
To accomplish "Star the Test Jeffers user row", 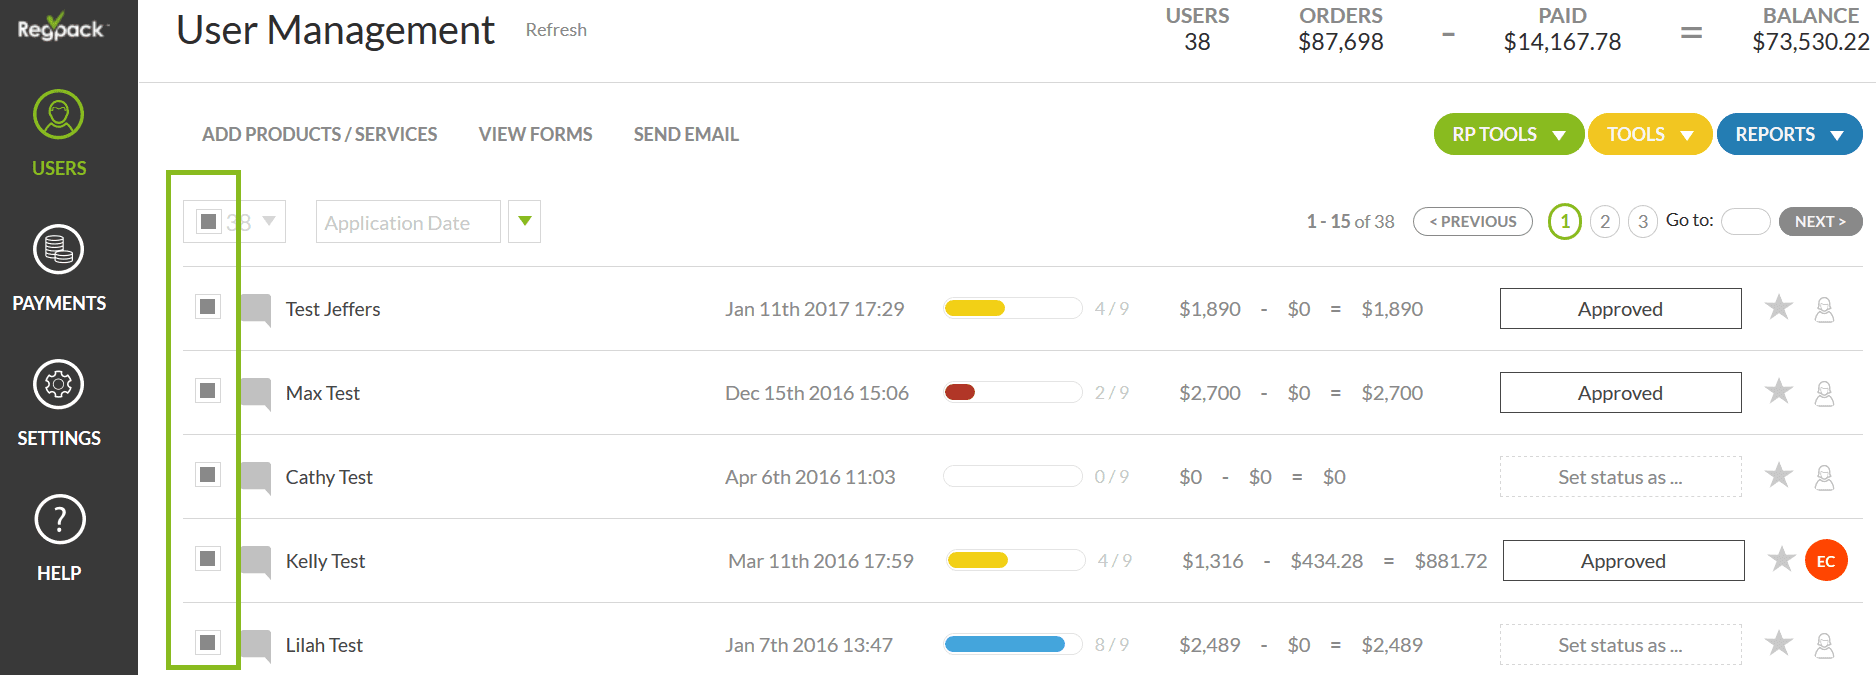I will [x=1778, y=307].
